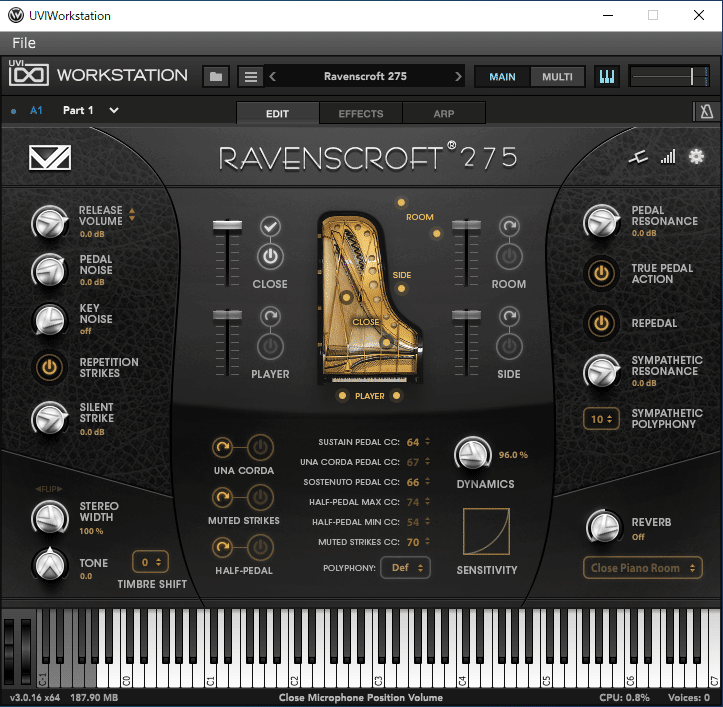Select the A1 part label
Screen dimensions: 723x707
pos(36,111)
